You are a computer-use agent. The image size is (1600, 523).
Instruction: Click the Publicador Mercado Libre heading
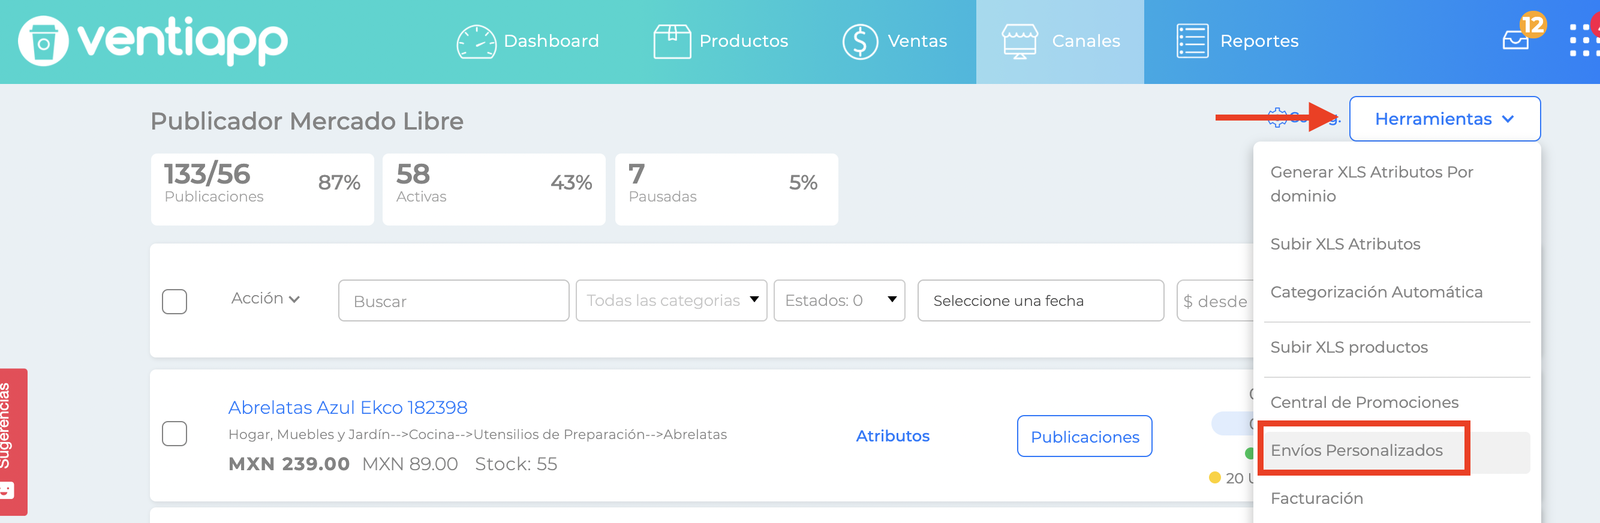307,121
